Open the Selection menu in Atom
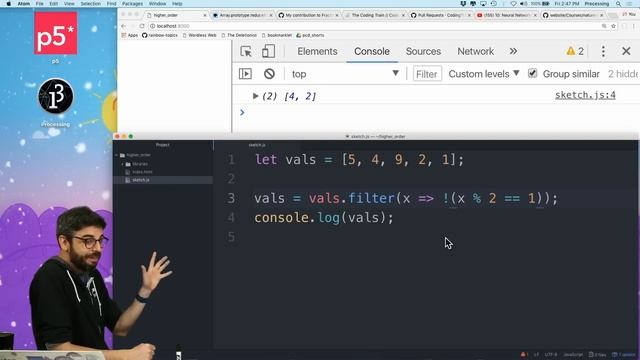This screenshot has height=360, width=640. coord(90,4)
